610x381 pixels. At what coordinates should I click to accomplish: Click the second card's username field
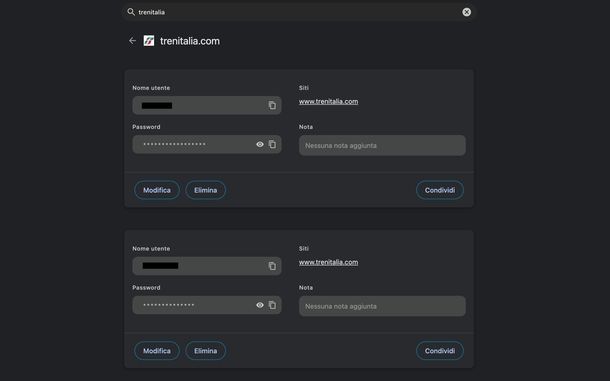(x=207, y=266)
